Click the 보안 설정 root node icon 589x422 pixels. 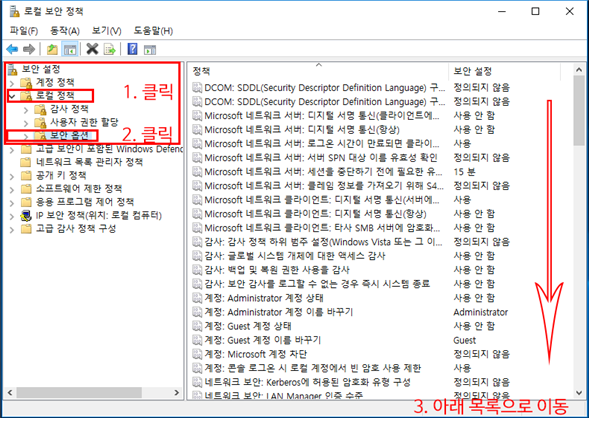[x=13, y=70]
